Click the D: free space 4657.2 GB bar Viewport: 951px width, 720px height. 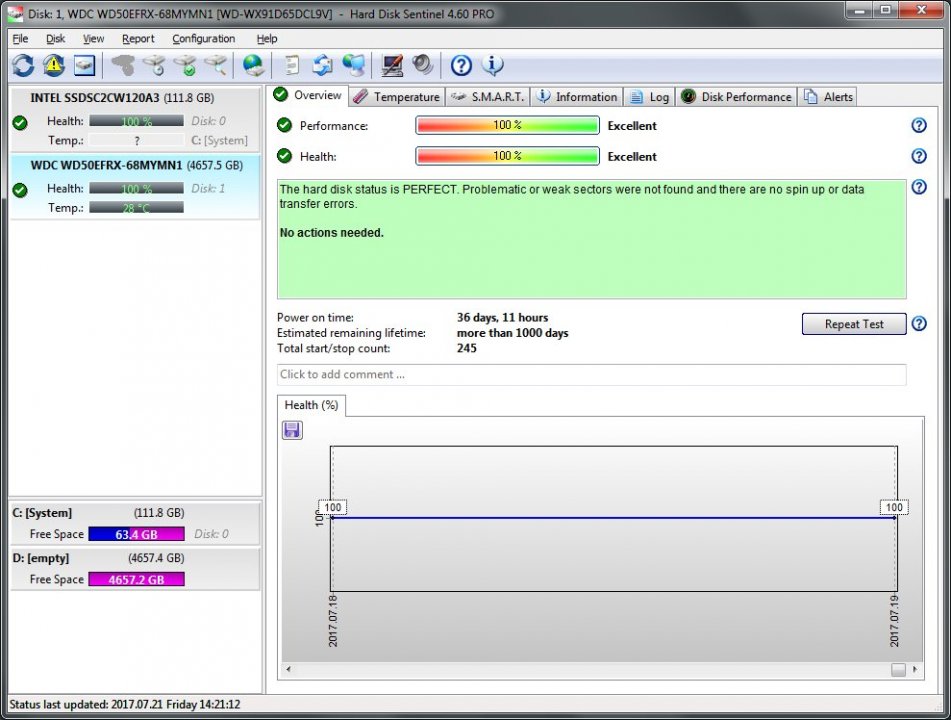tap(136, 579)
